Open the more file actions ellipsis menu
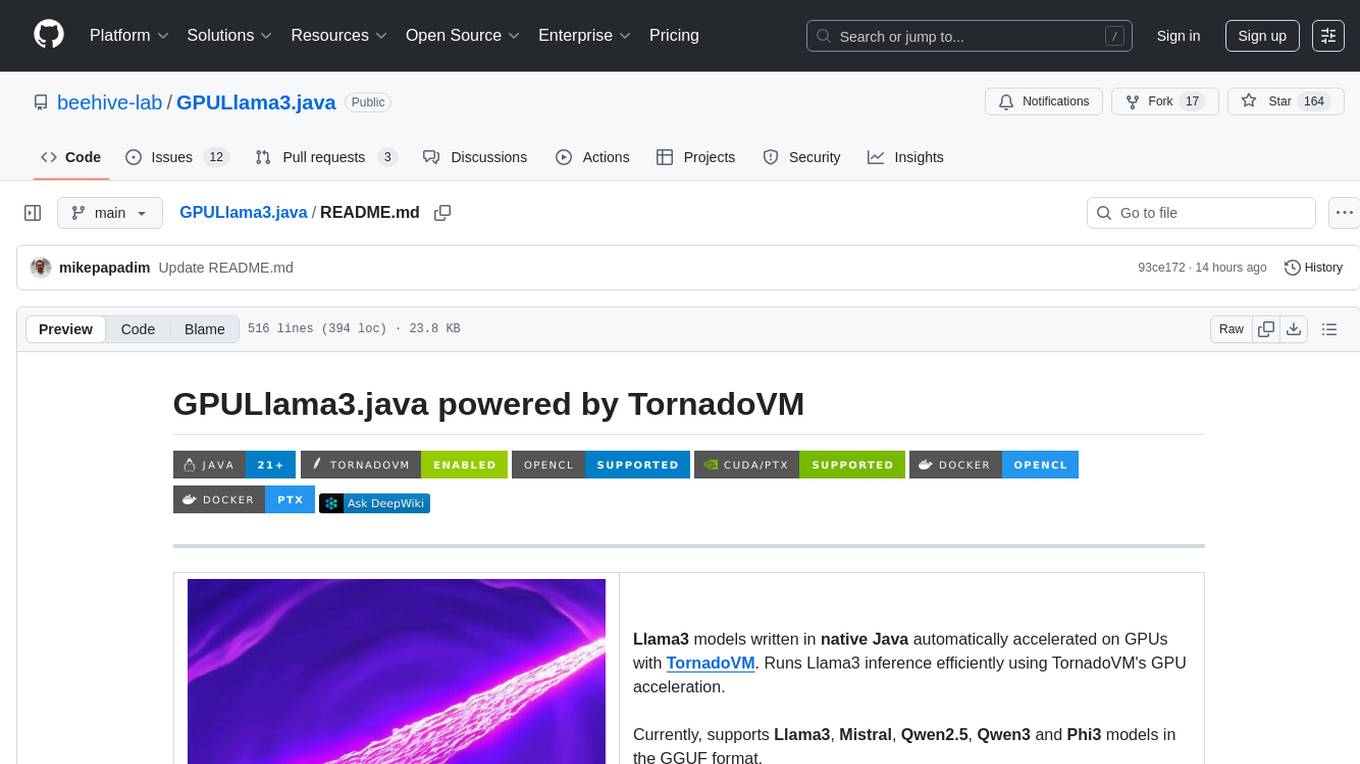 click(x=1344, y=213)
